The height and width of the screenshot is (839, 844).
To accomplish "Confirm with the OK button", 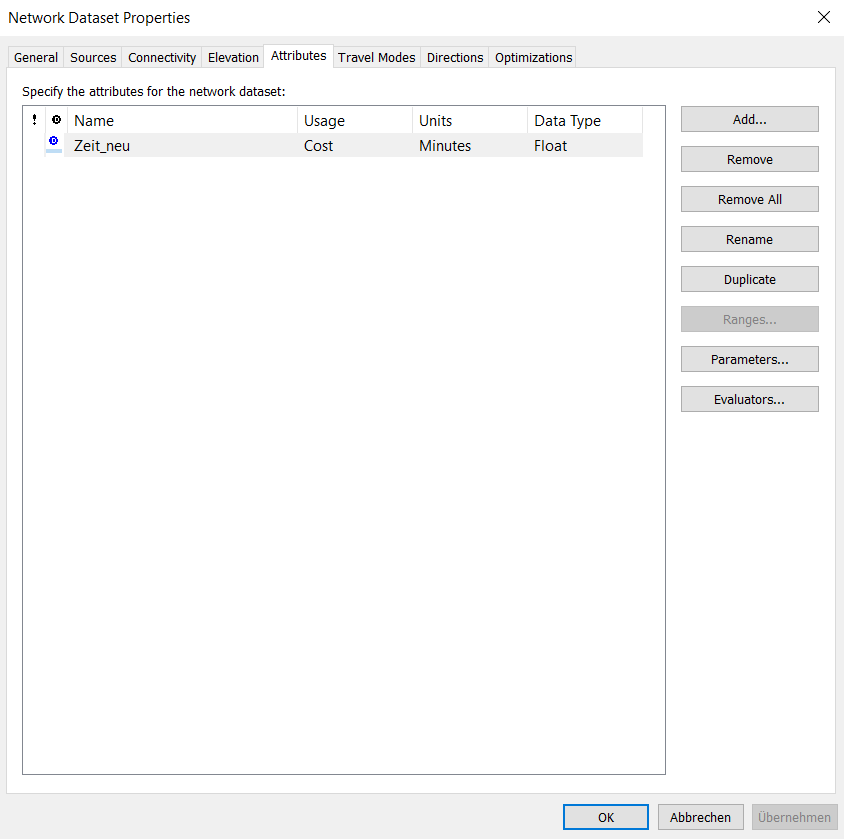I will click(x=606, y=817).
